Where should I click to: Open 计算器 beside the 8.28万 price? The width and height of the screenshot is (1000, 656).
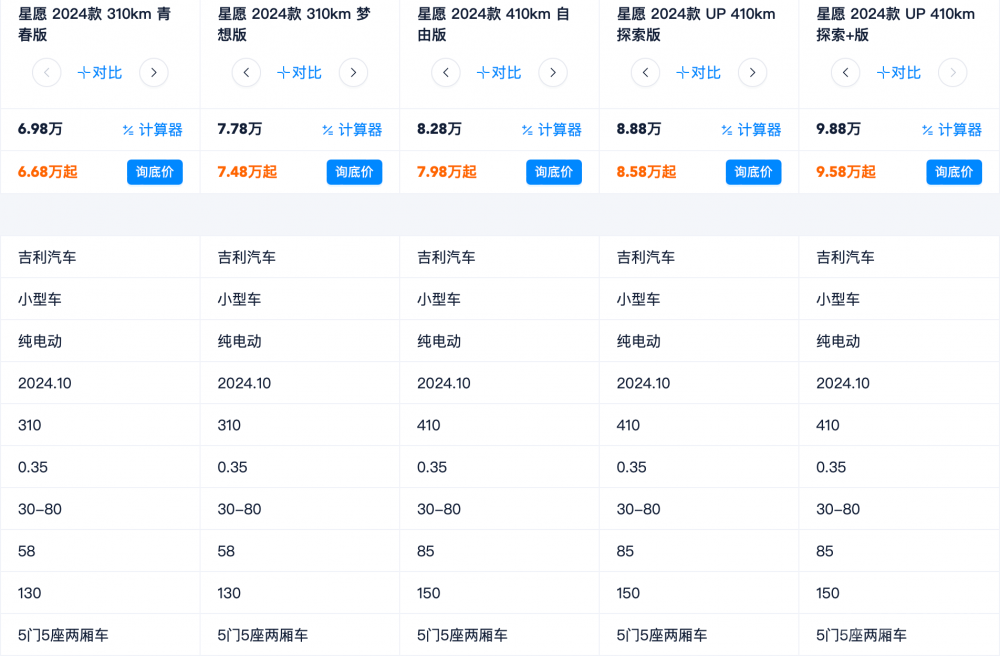pos(552,130)
